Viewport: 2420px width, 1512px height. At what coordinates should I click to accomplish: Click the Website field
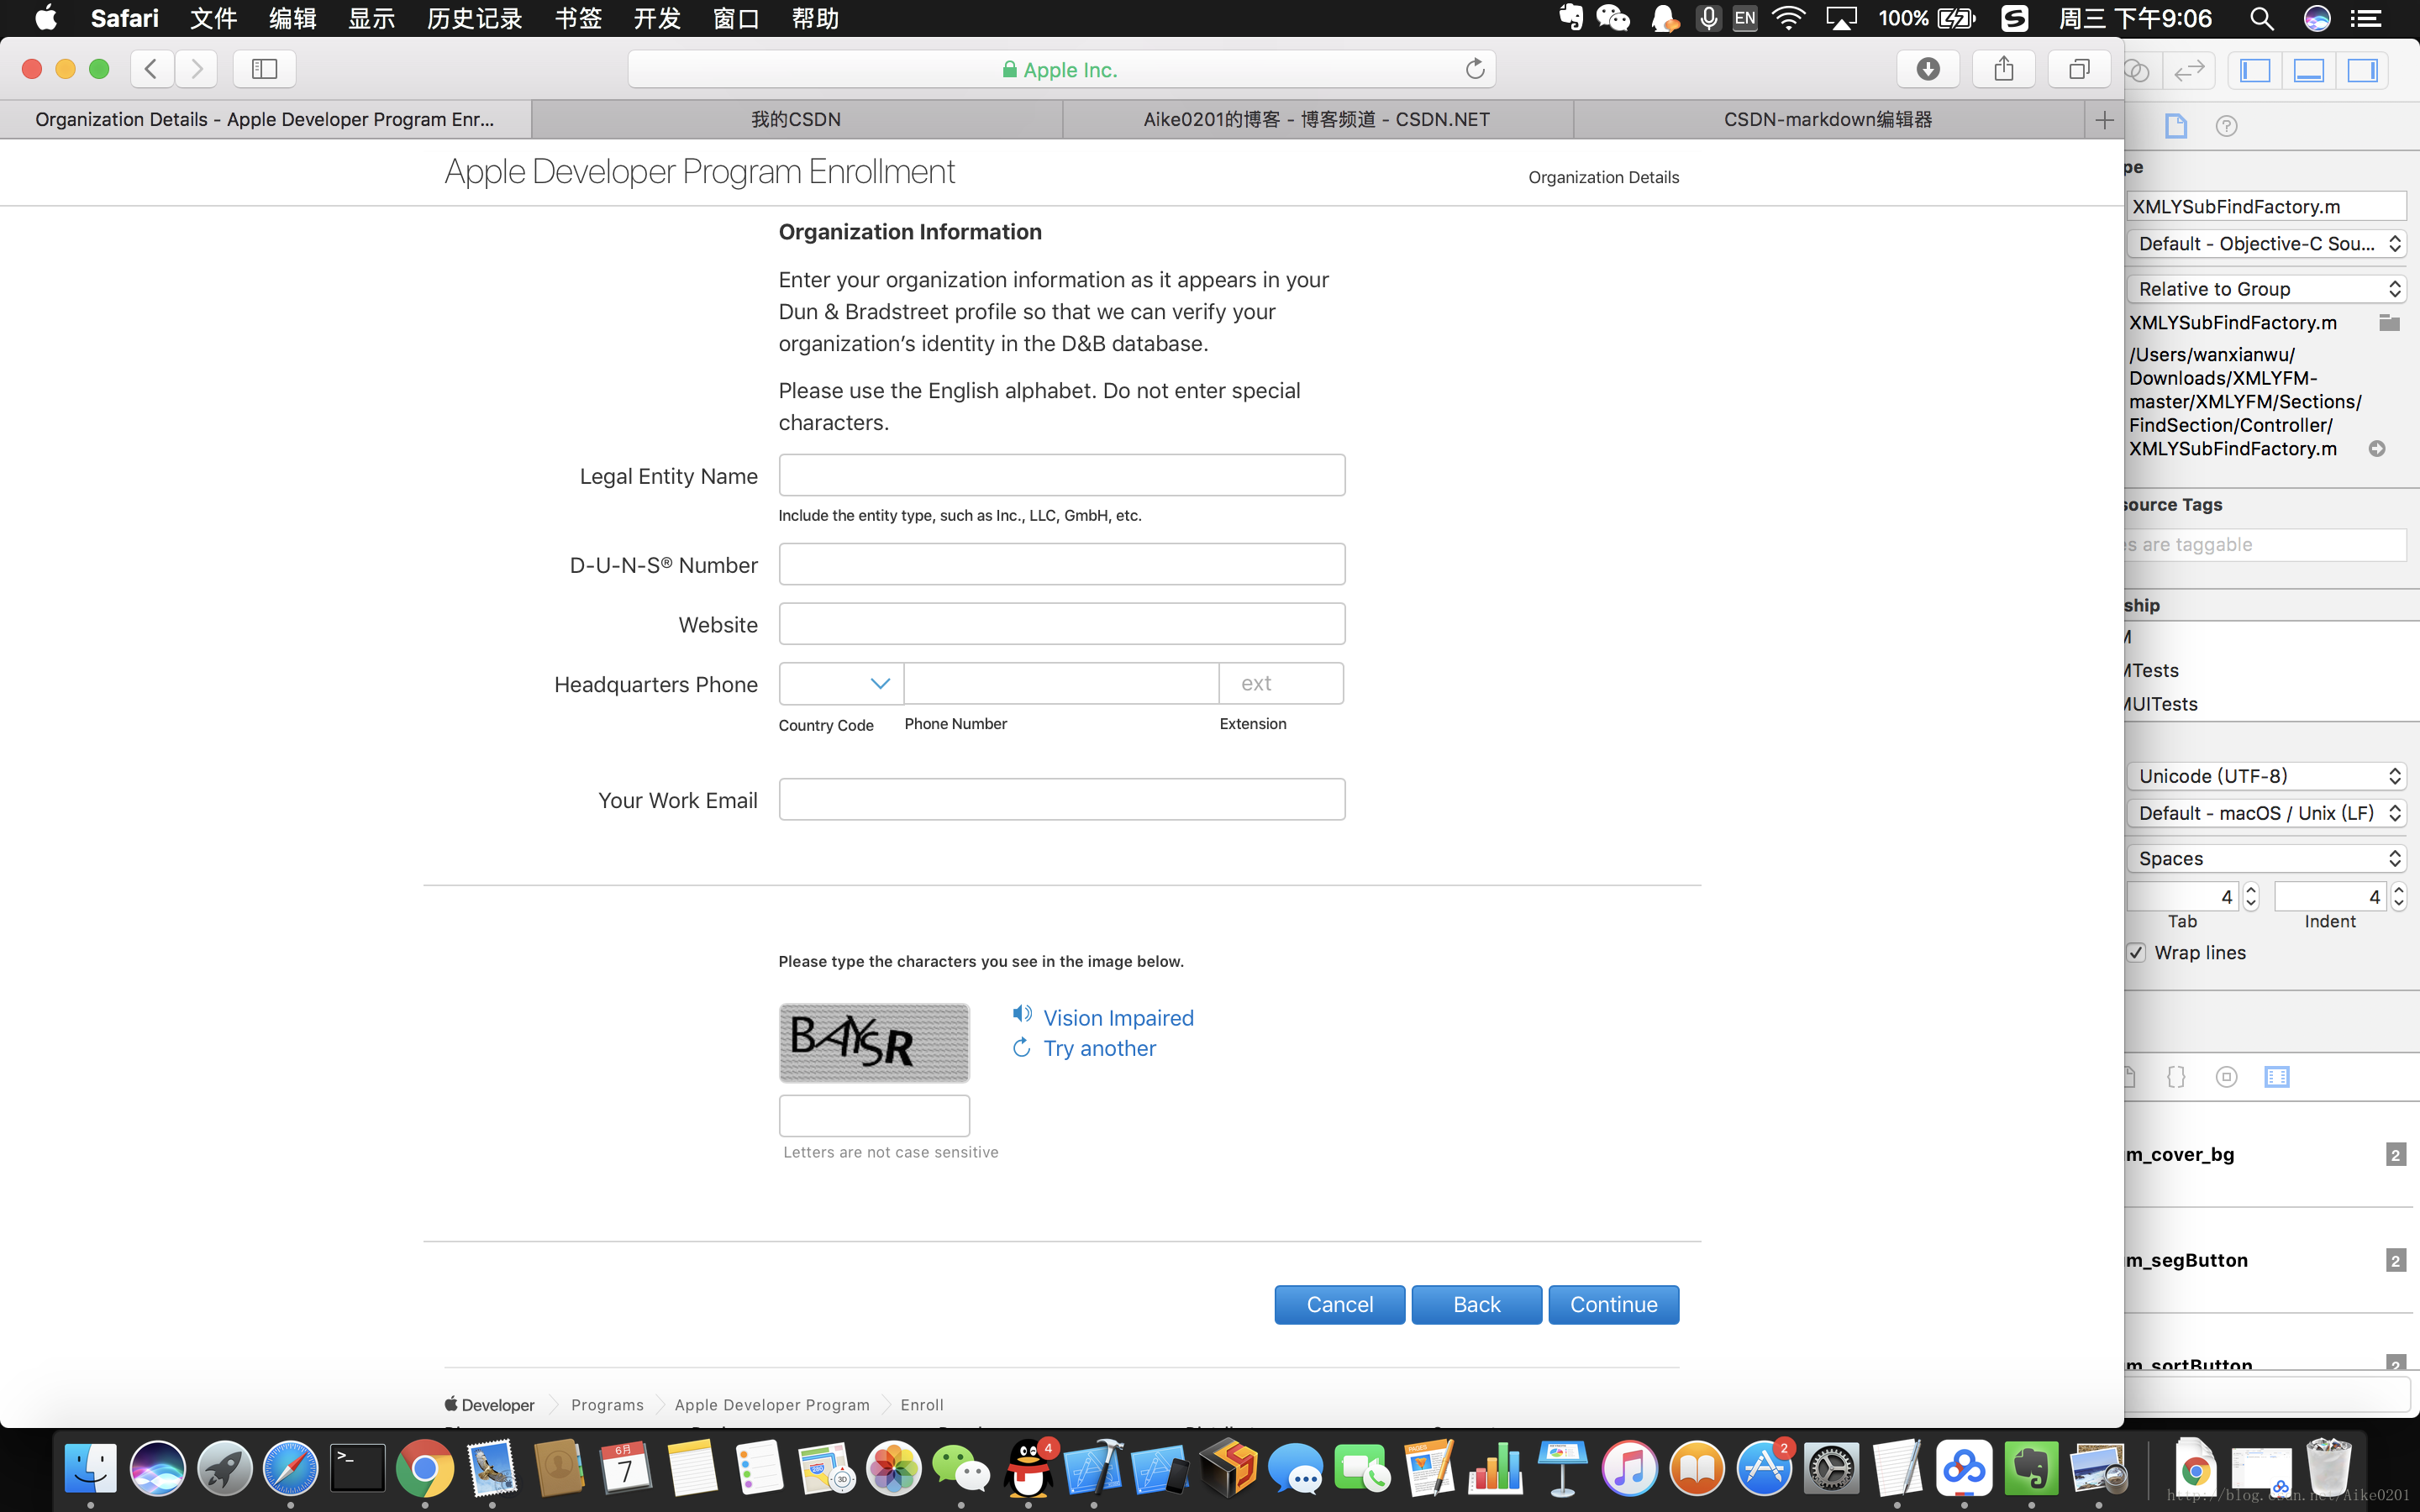coord(1062,624)
